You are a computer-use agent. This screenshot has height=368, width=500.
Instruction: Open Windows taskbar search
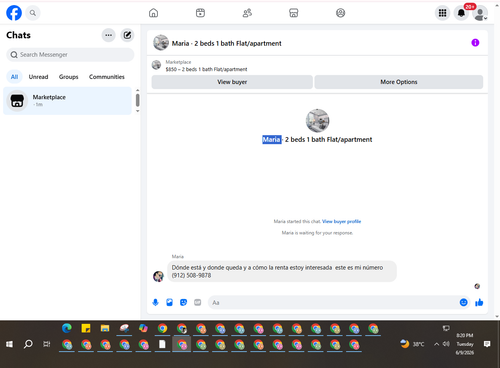pos(28,344)
